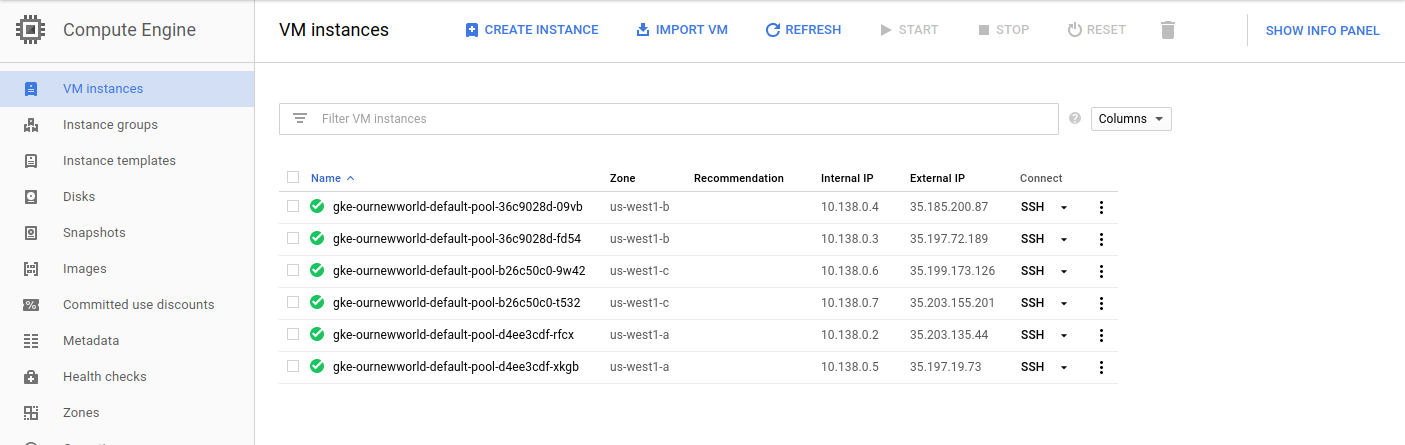
Task: Click the VM instances sidebar icon
Action: coord(31,89)
